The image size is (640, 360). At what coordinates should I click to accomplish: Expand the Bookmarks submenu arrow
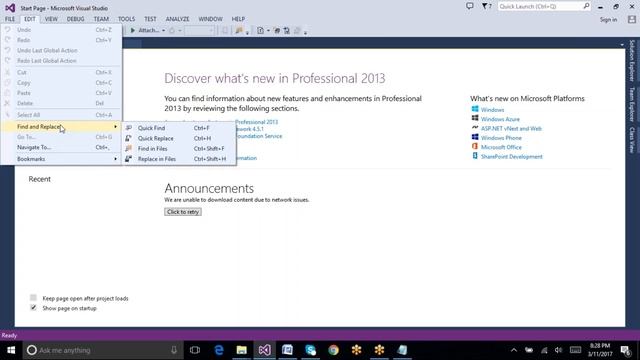click(116, 159)
